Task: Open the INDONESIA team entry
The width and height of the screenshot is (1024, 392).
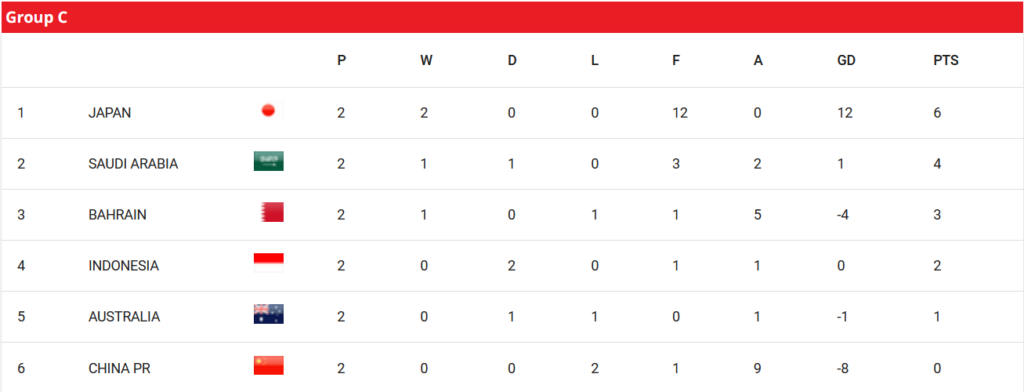Action: (x=123, y=265)
